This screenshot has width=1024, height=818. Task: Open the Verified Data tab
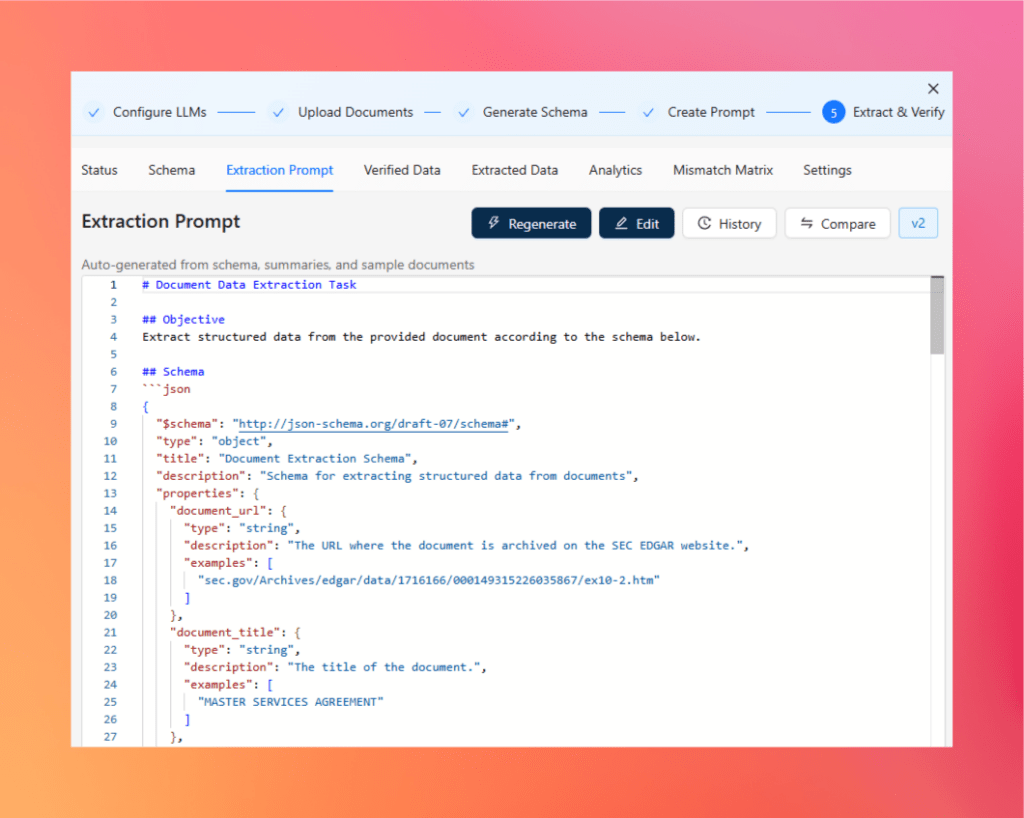tap(402, 170)
